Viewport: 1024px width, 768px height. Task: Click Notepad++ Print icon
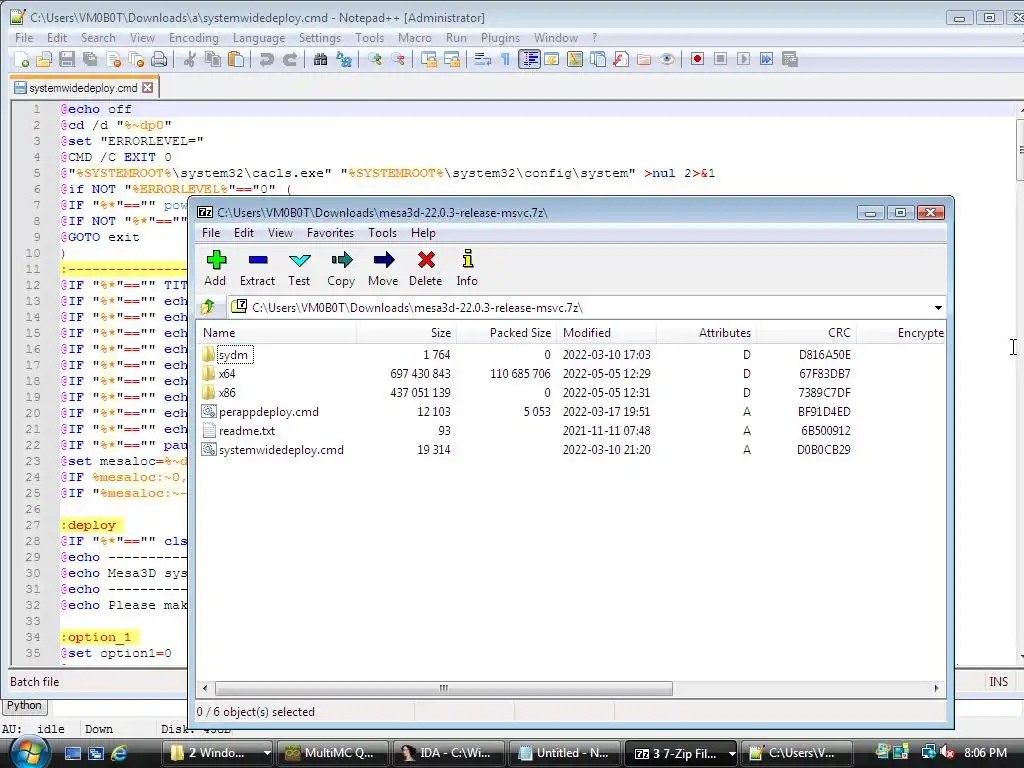[x=159, y=60]
